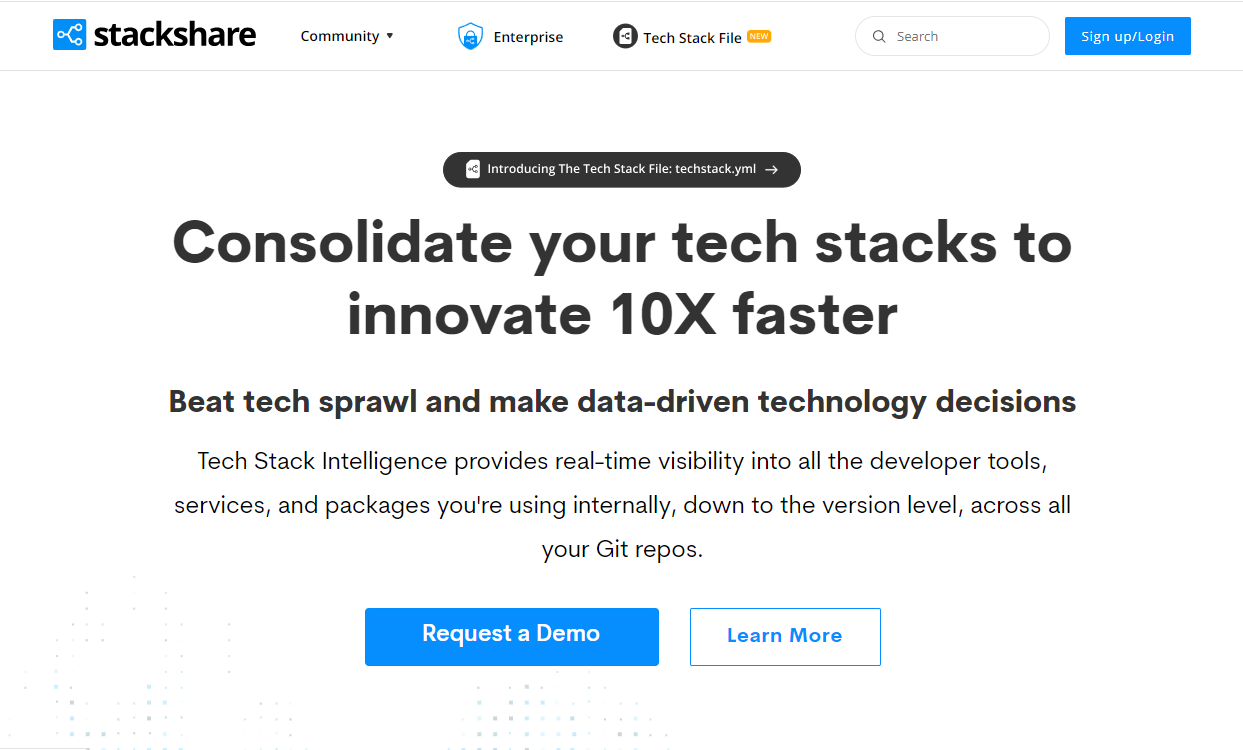Open the techstack.yml announcement link
Image resolution: width=1243 pixels, height=750 pixels.
click(x=621, y=169)
